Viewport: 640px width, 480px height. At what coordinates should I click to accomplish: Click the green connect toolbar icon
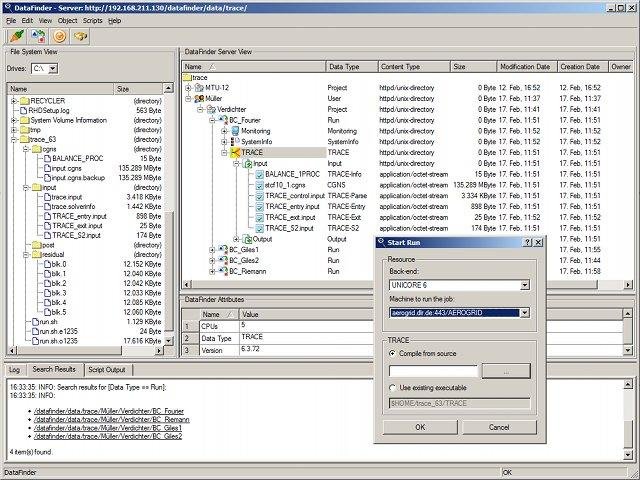pyautogui.click(x=17, y=35)
